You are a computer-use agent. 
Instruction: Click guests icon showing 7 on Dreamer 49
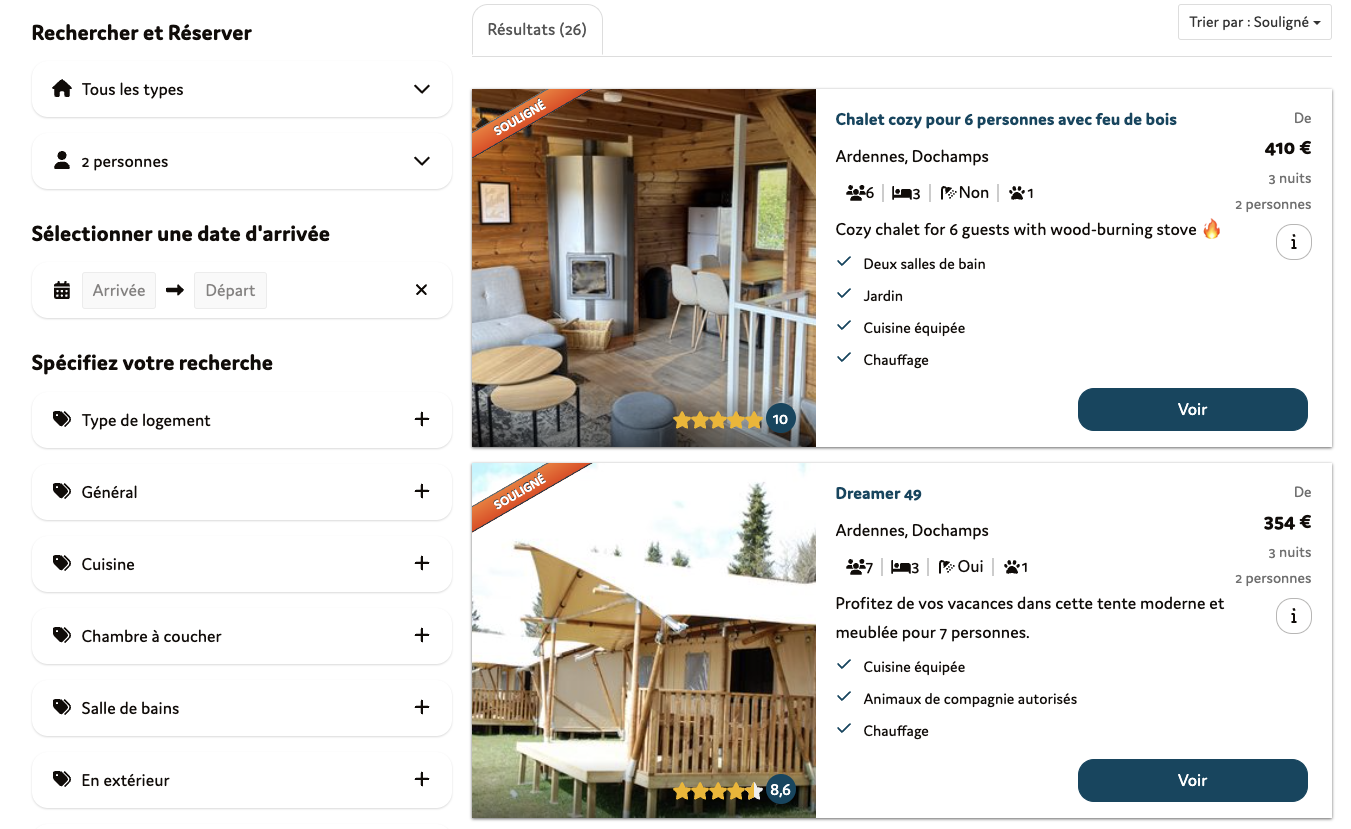click(856, 567)
